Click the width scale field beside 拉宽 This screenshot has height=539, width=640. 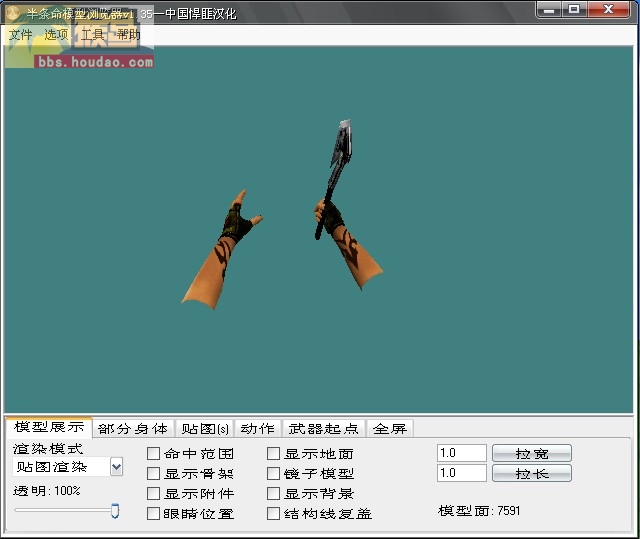click(462, 453)
